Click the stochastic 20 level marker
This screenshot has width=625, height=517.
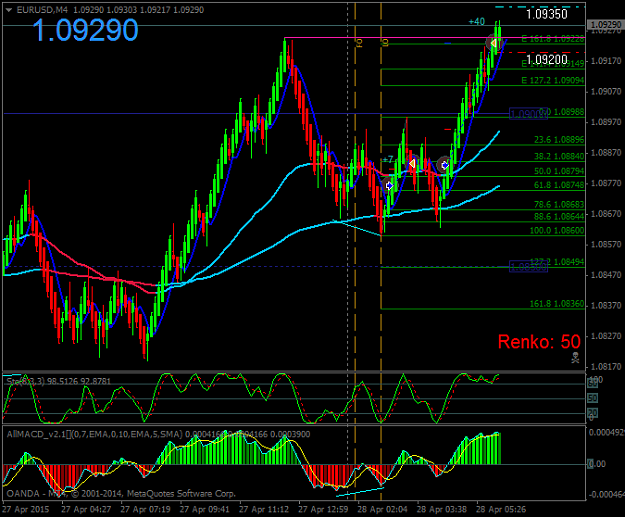[593, 413]
